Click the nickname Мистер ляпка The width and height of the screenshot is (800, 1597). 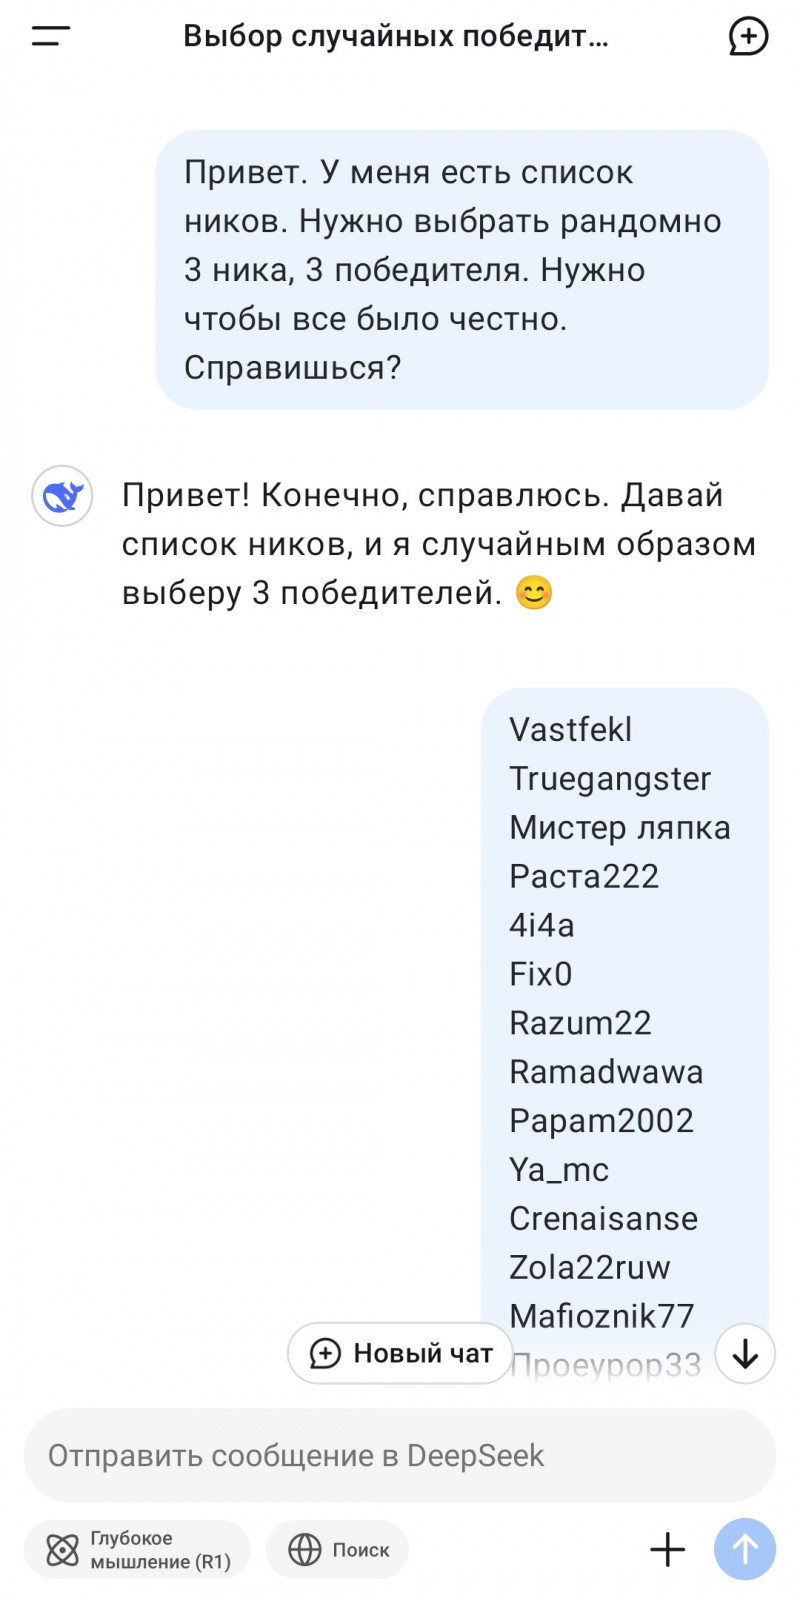coord(619,828)
